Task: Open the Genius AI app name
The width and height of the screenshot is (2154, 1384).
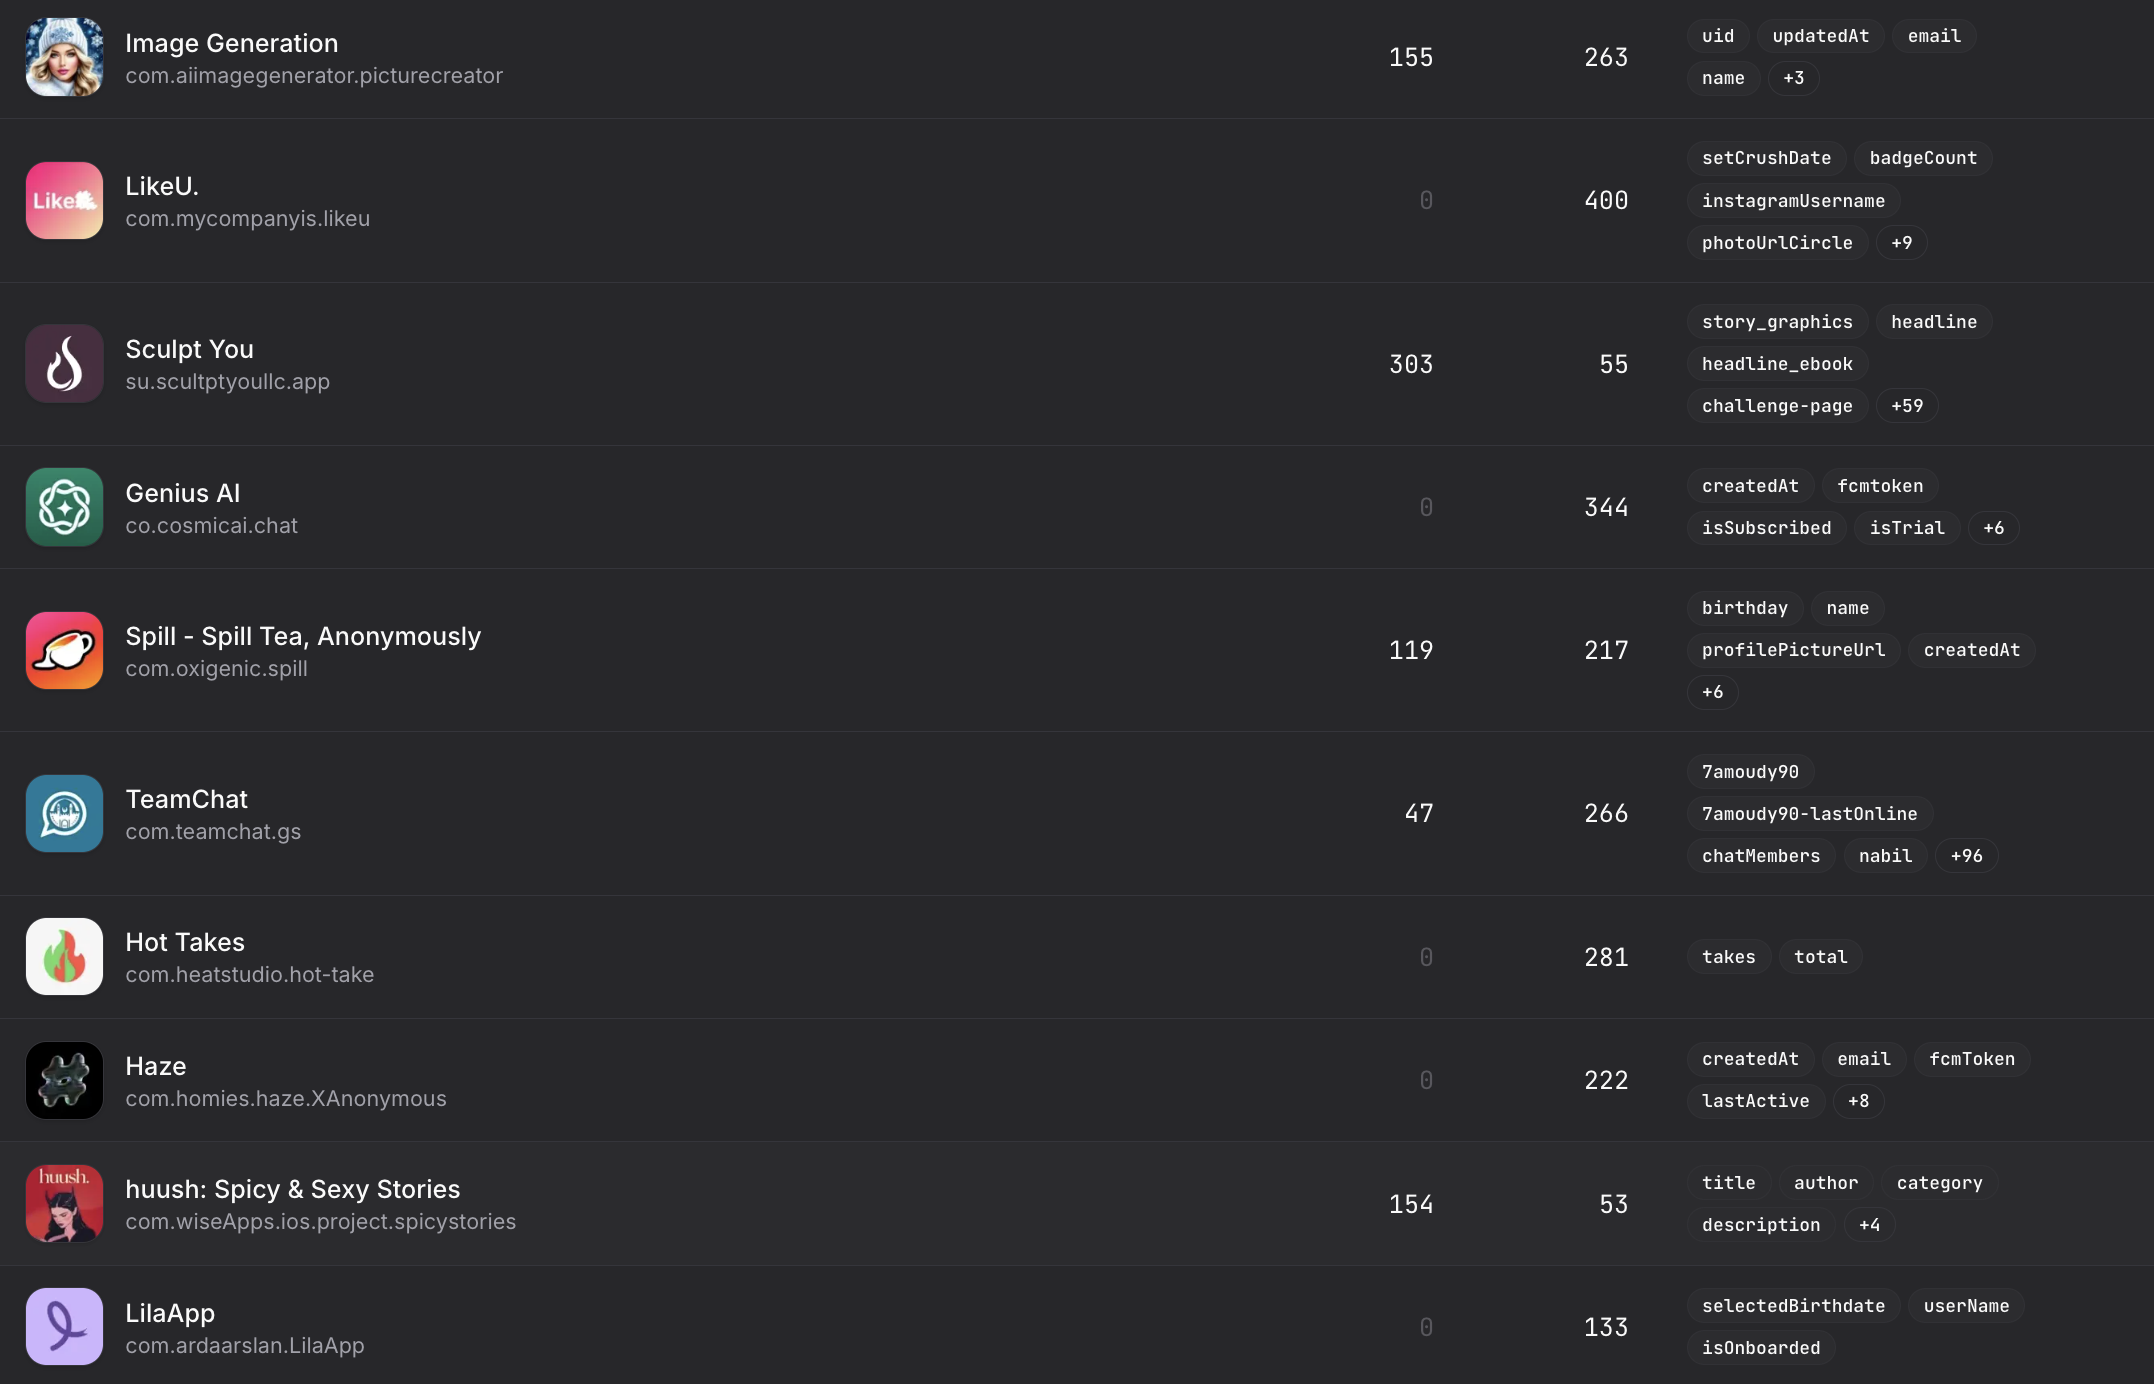Action: pyautogui.click(x=183, y=493)
